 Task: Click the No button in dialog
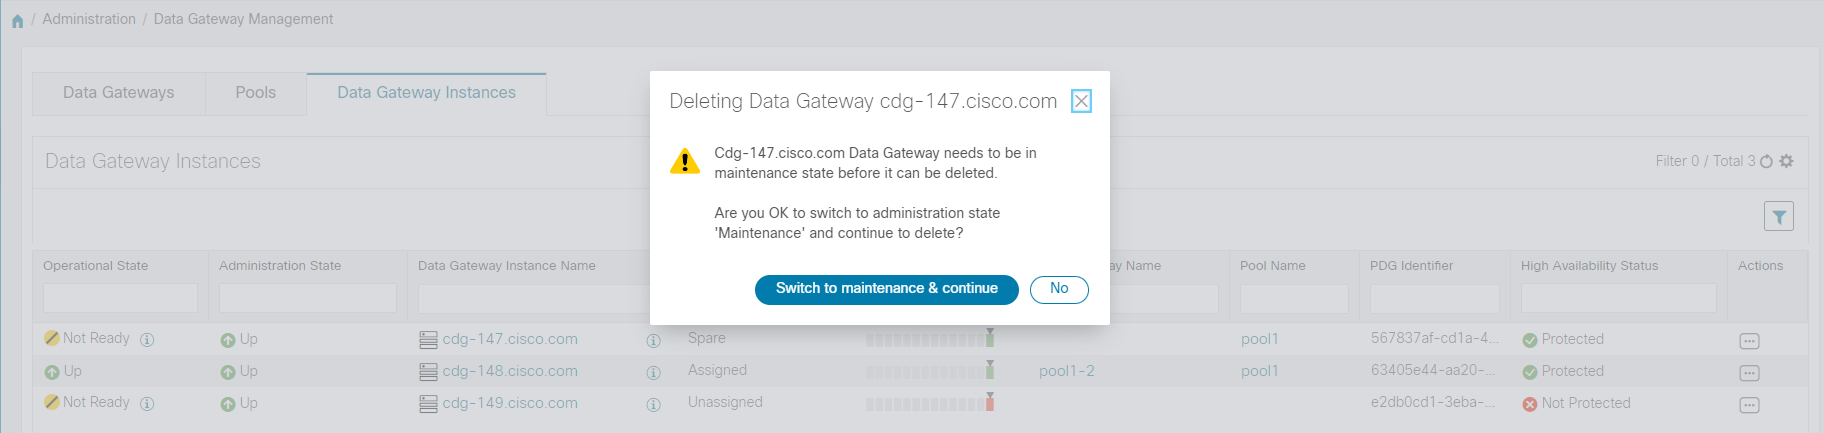point(1059,289)
